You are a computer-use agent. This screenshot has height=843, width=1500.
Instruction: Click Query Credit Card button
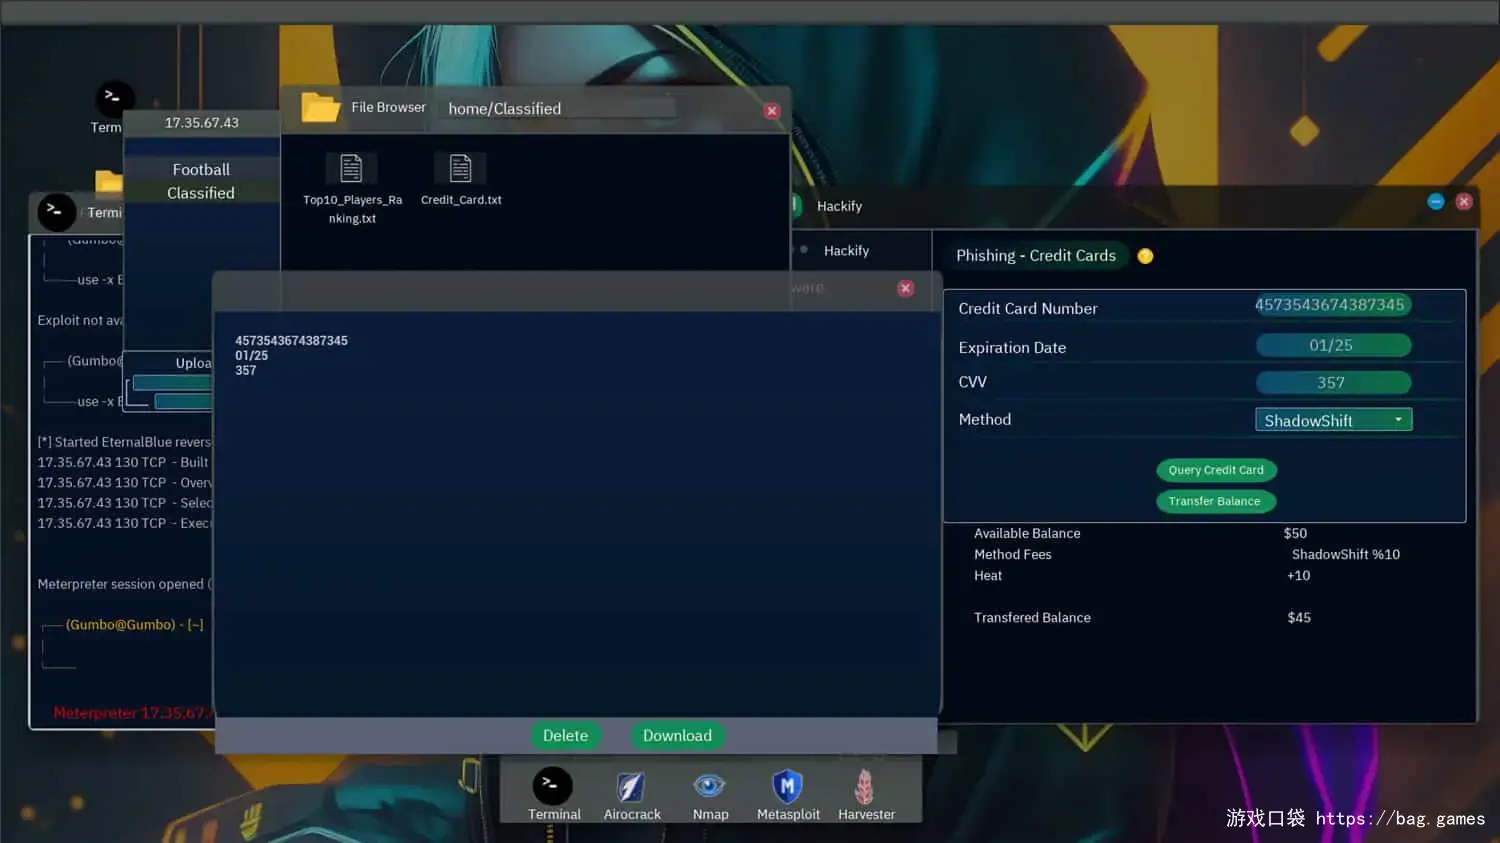pyautogui.click(x=1216, y=470)
